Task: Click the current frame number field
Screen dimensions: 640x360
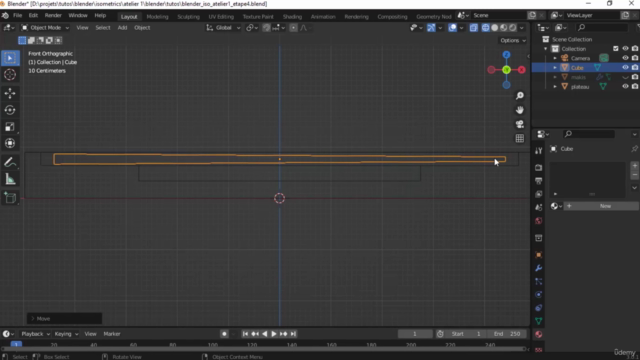Action: click(x=415, y=334)
